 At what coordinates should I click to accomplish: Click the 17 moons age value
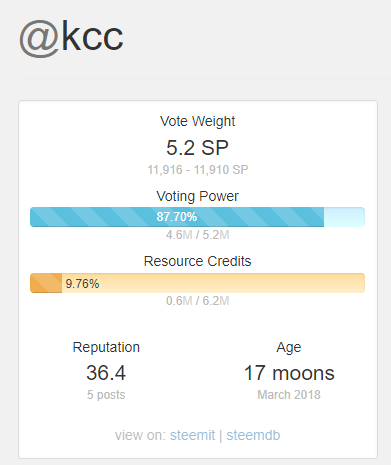(x=289, y=373)
